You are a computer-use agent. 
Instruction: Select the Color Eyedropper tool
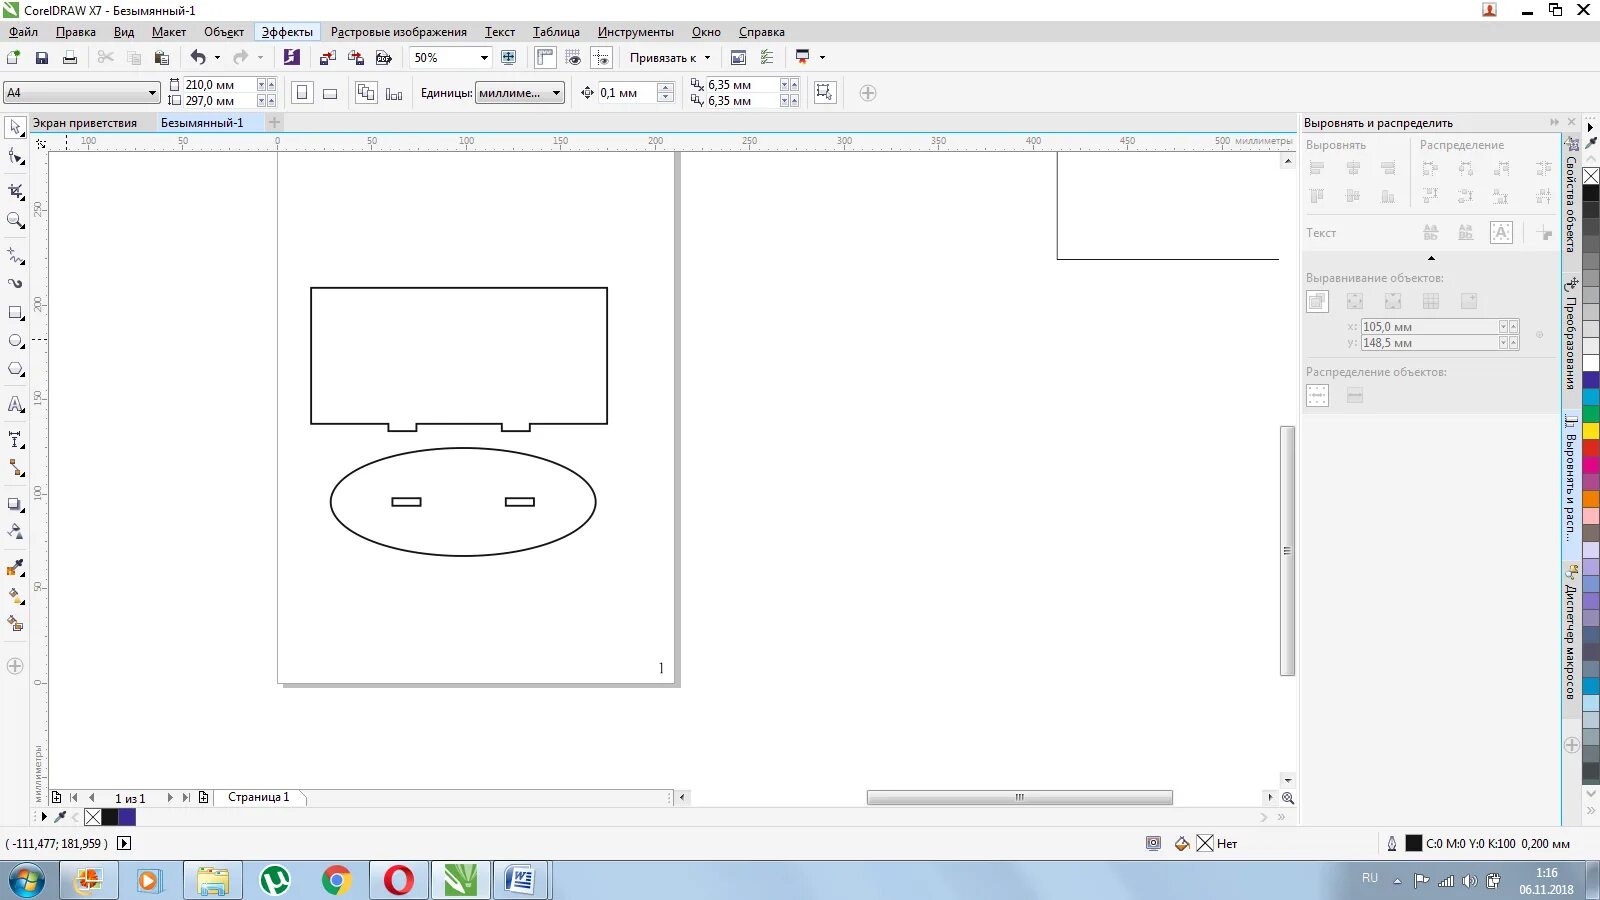pyautogui.click(x=15, y=567)
